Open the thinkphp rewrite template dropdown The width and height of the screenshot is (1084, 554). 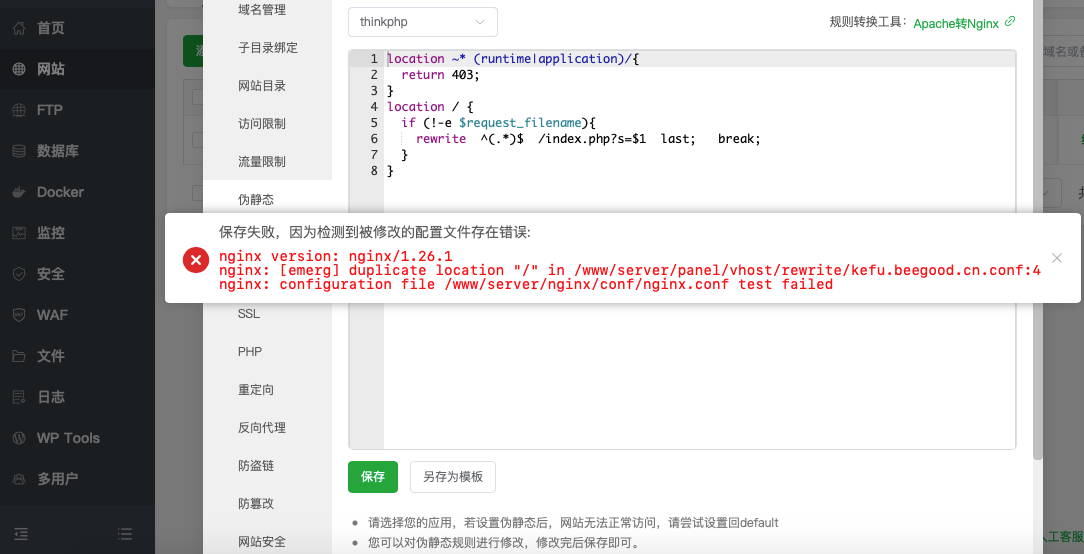pyautogui.click(x=422, y=22)
